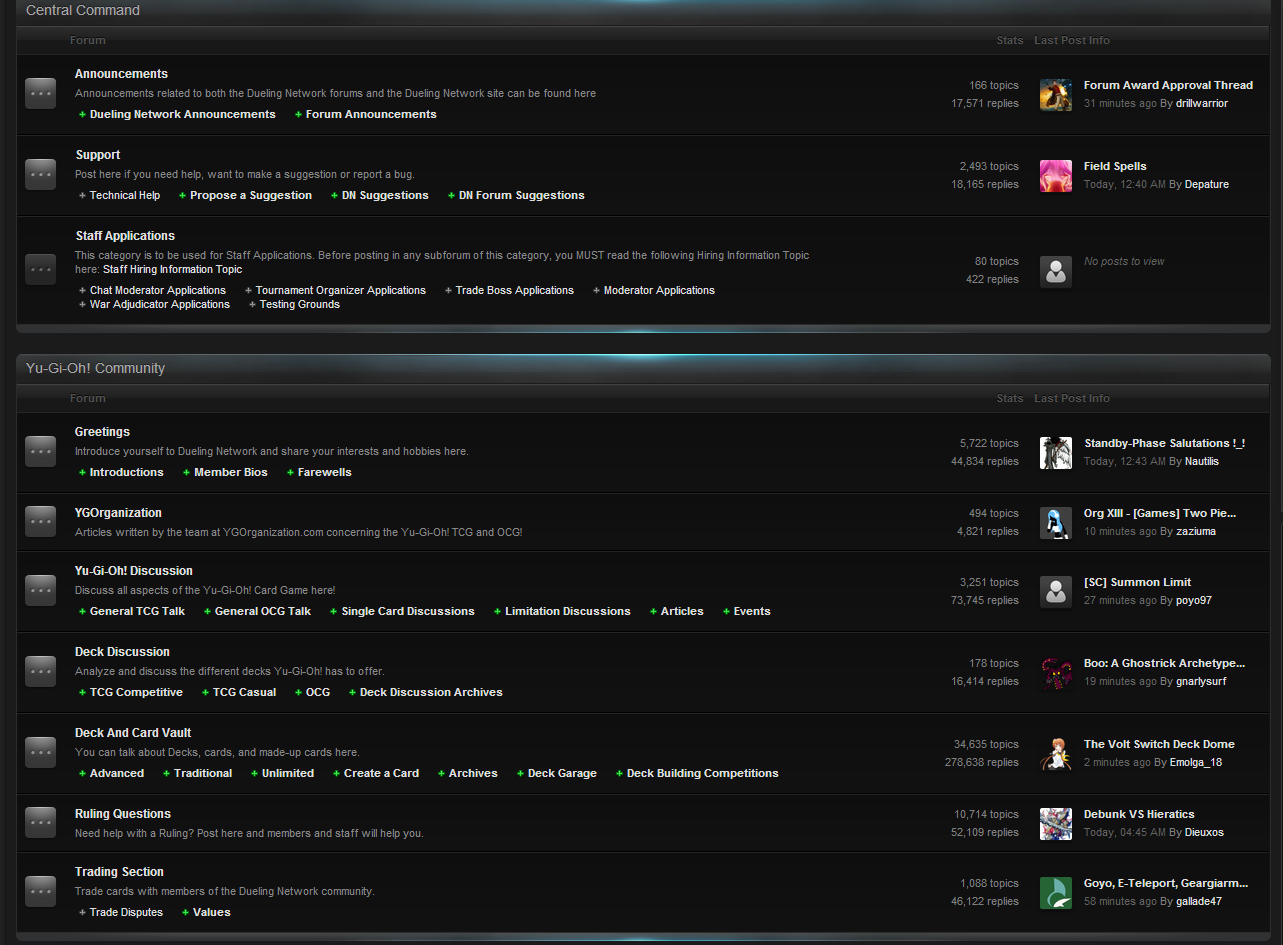Open War Adjudicator Applications subforum
The width and height of the screenshot is (1283, 945).
(x=160, y=304)
